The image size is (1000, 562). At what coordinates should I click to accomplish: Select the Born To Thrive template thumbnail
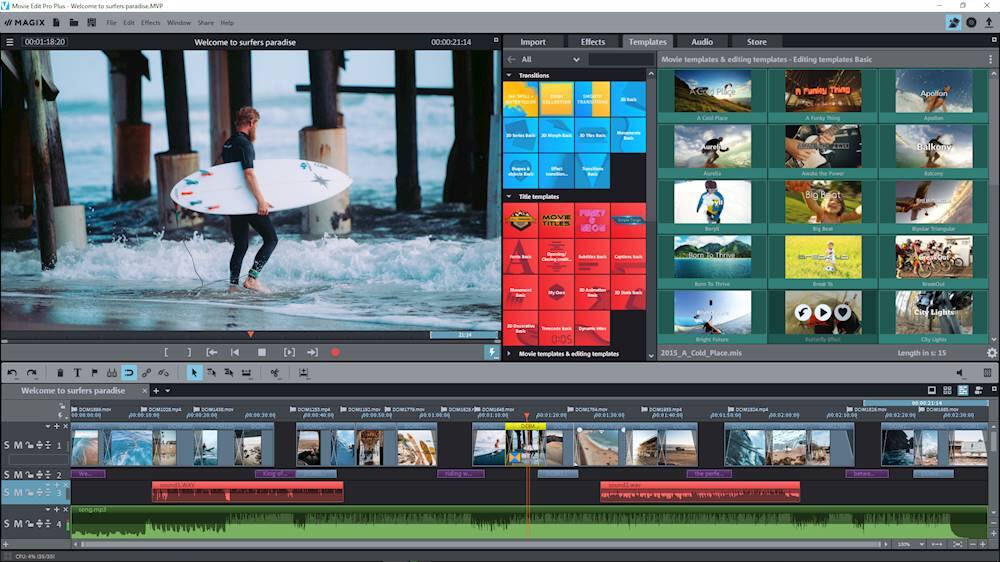click(x=712, y=257)
